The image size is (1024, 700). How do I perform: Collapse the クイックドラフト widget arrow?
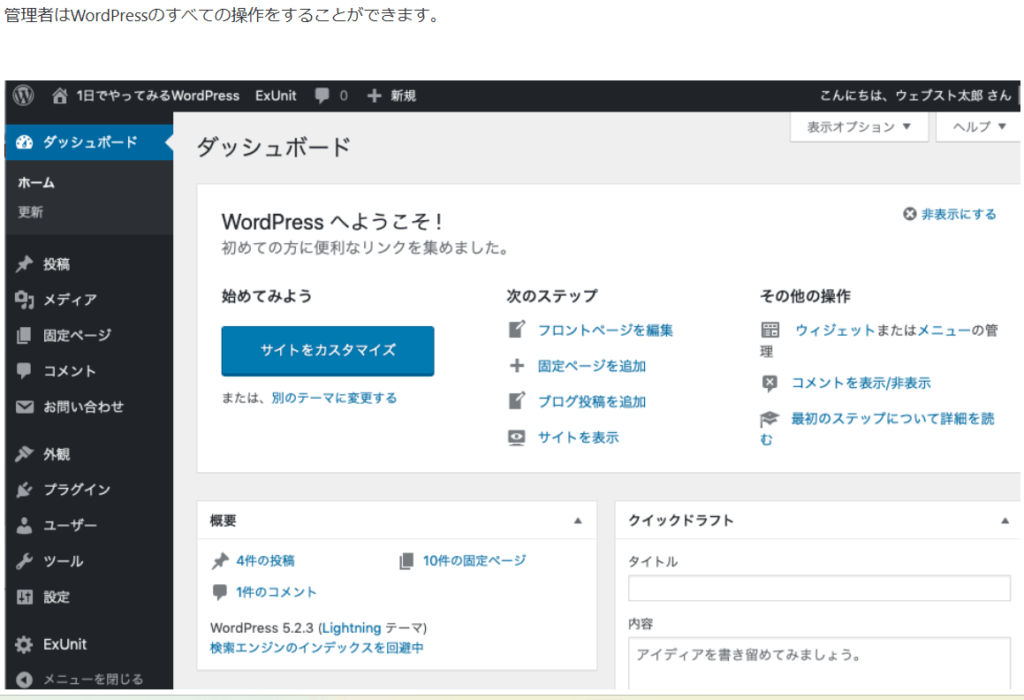(1004, 521)
